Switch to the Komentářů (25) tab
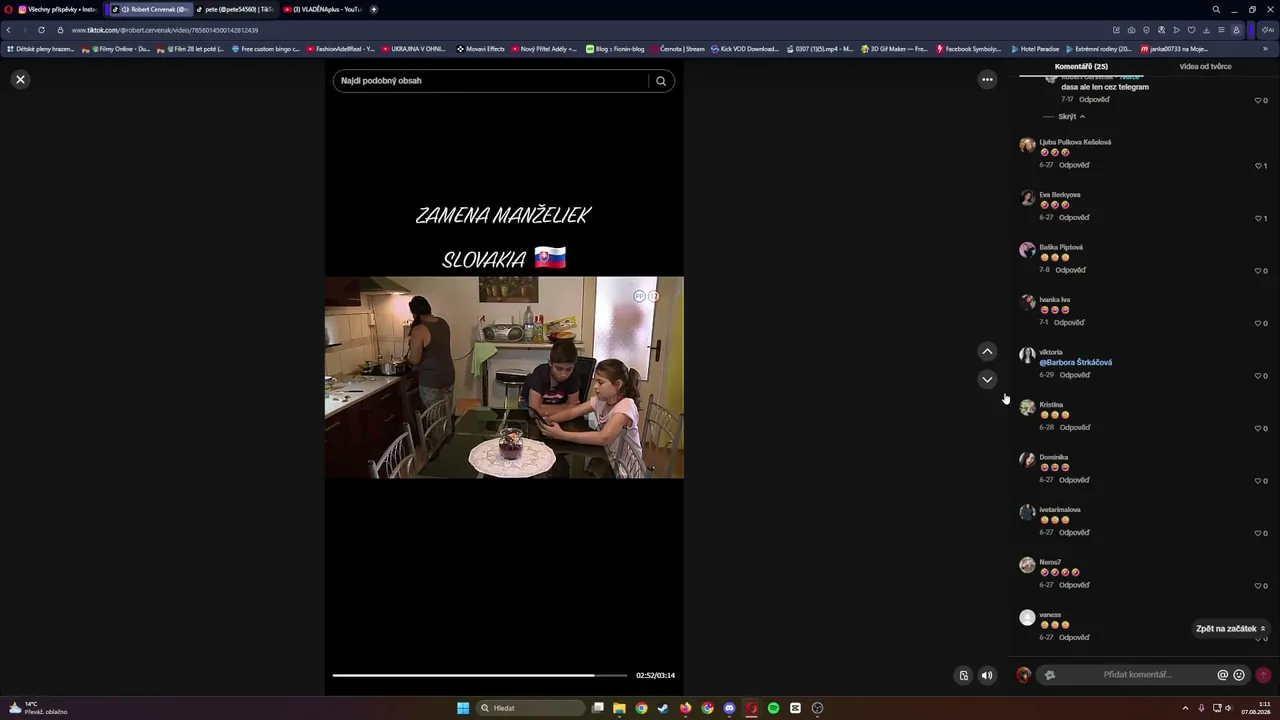 point(1081,67)
